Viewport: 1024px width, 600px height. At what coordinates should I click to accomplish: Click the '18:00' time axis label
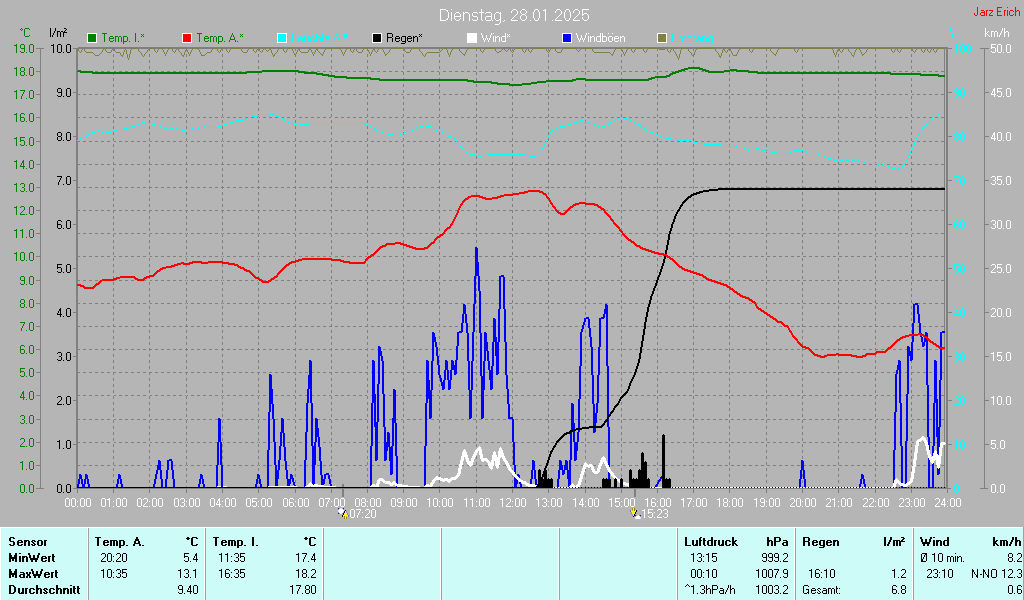(x=730, y=503)
